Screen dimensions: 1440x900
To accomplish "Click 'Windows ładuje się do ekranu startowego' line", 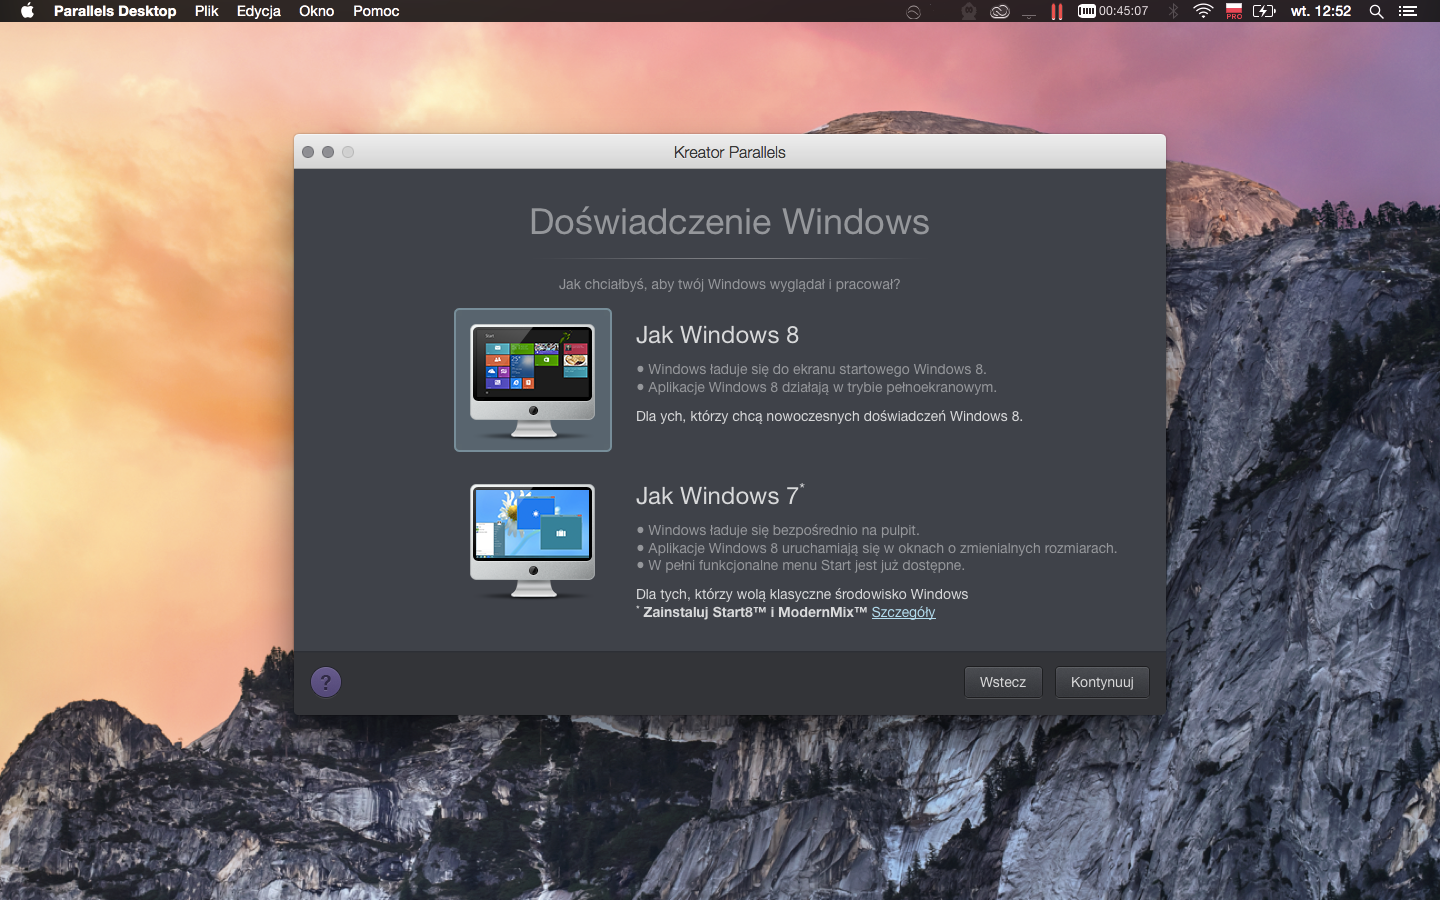I will 811,369.
